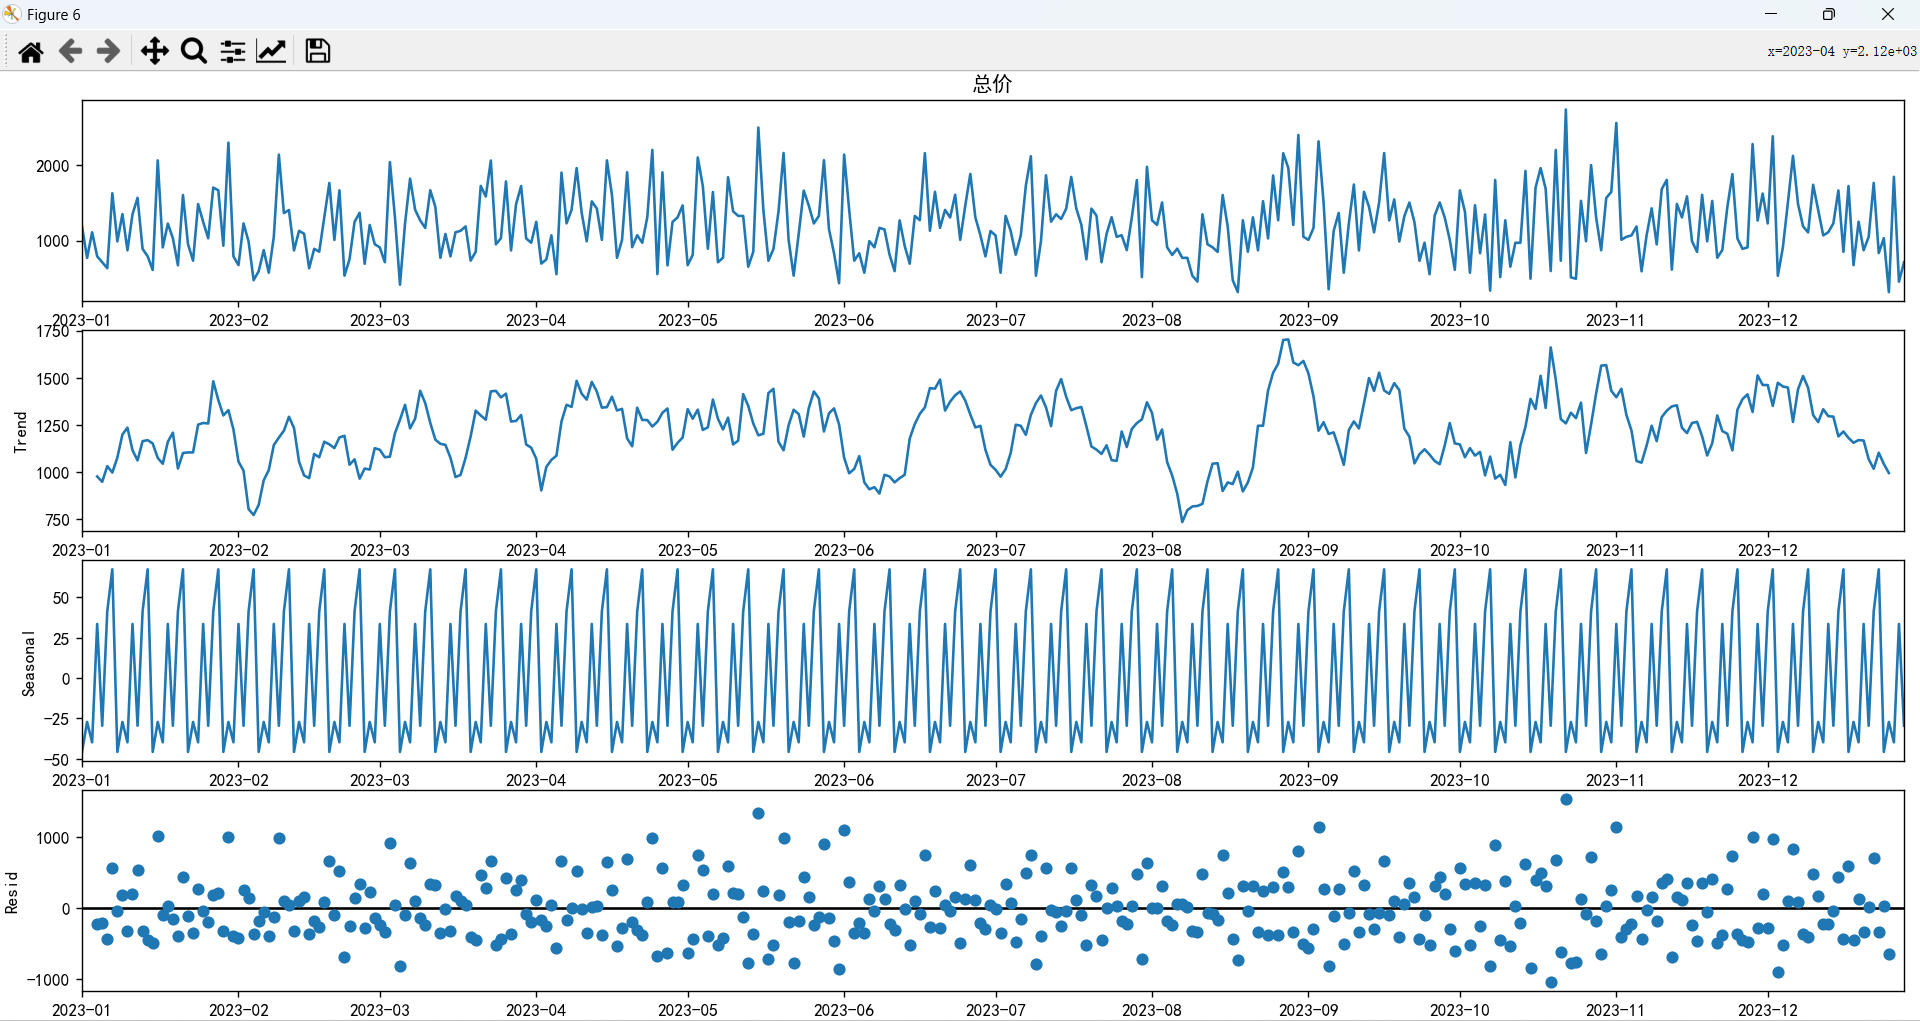The image size is (1920, 1021).
Task: Click '2023-12' label under the Seasonal plot
Action: (1767, 780)
